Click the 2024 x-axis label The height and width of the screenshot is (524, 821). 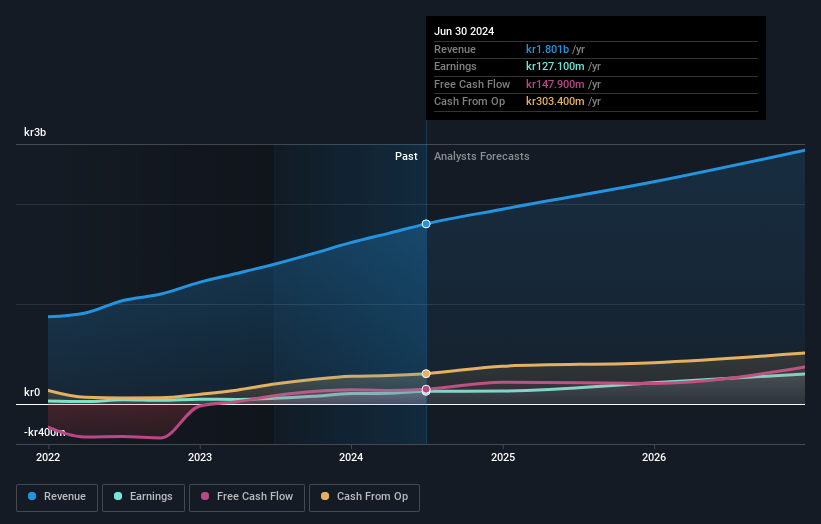coord(351,457)
